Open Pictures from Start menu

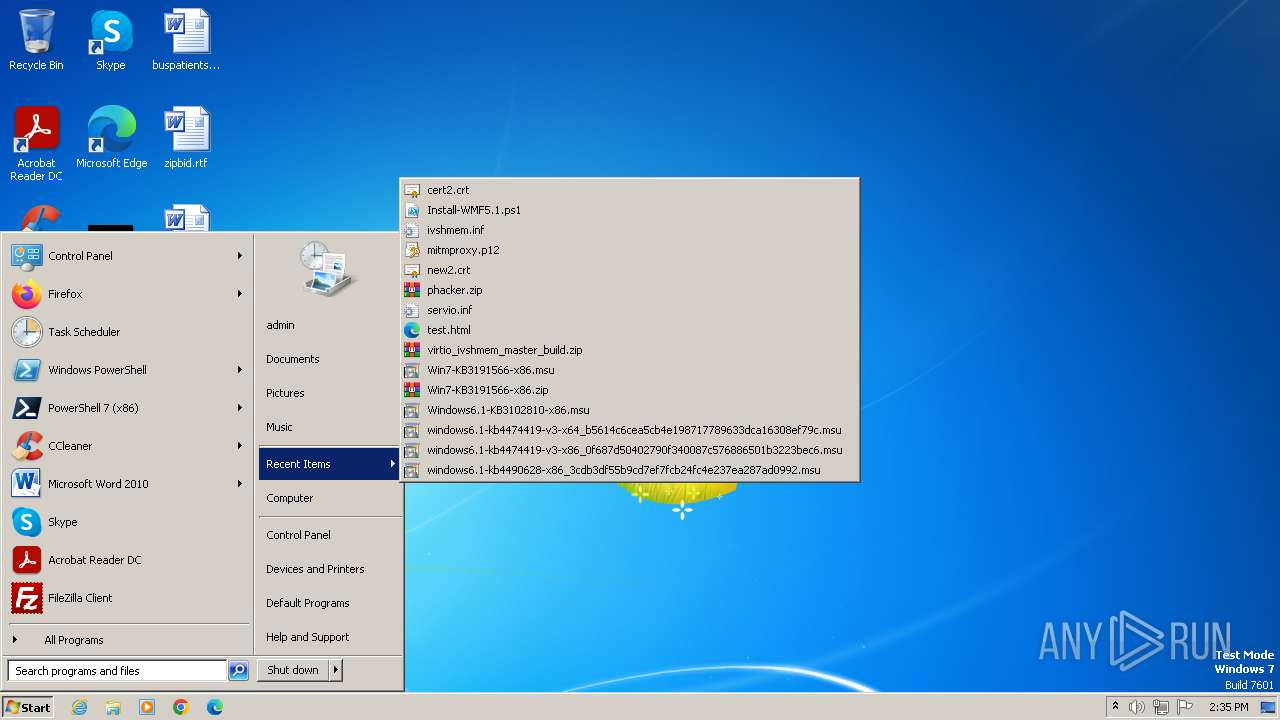329,393
